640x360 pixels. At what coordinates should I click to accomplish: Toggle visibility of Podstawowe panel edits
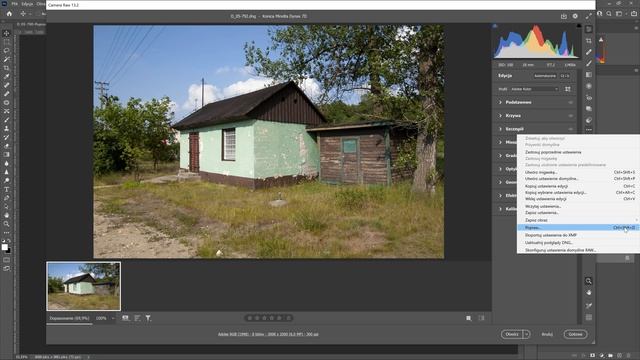[571, 102]
